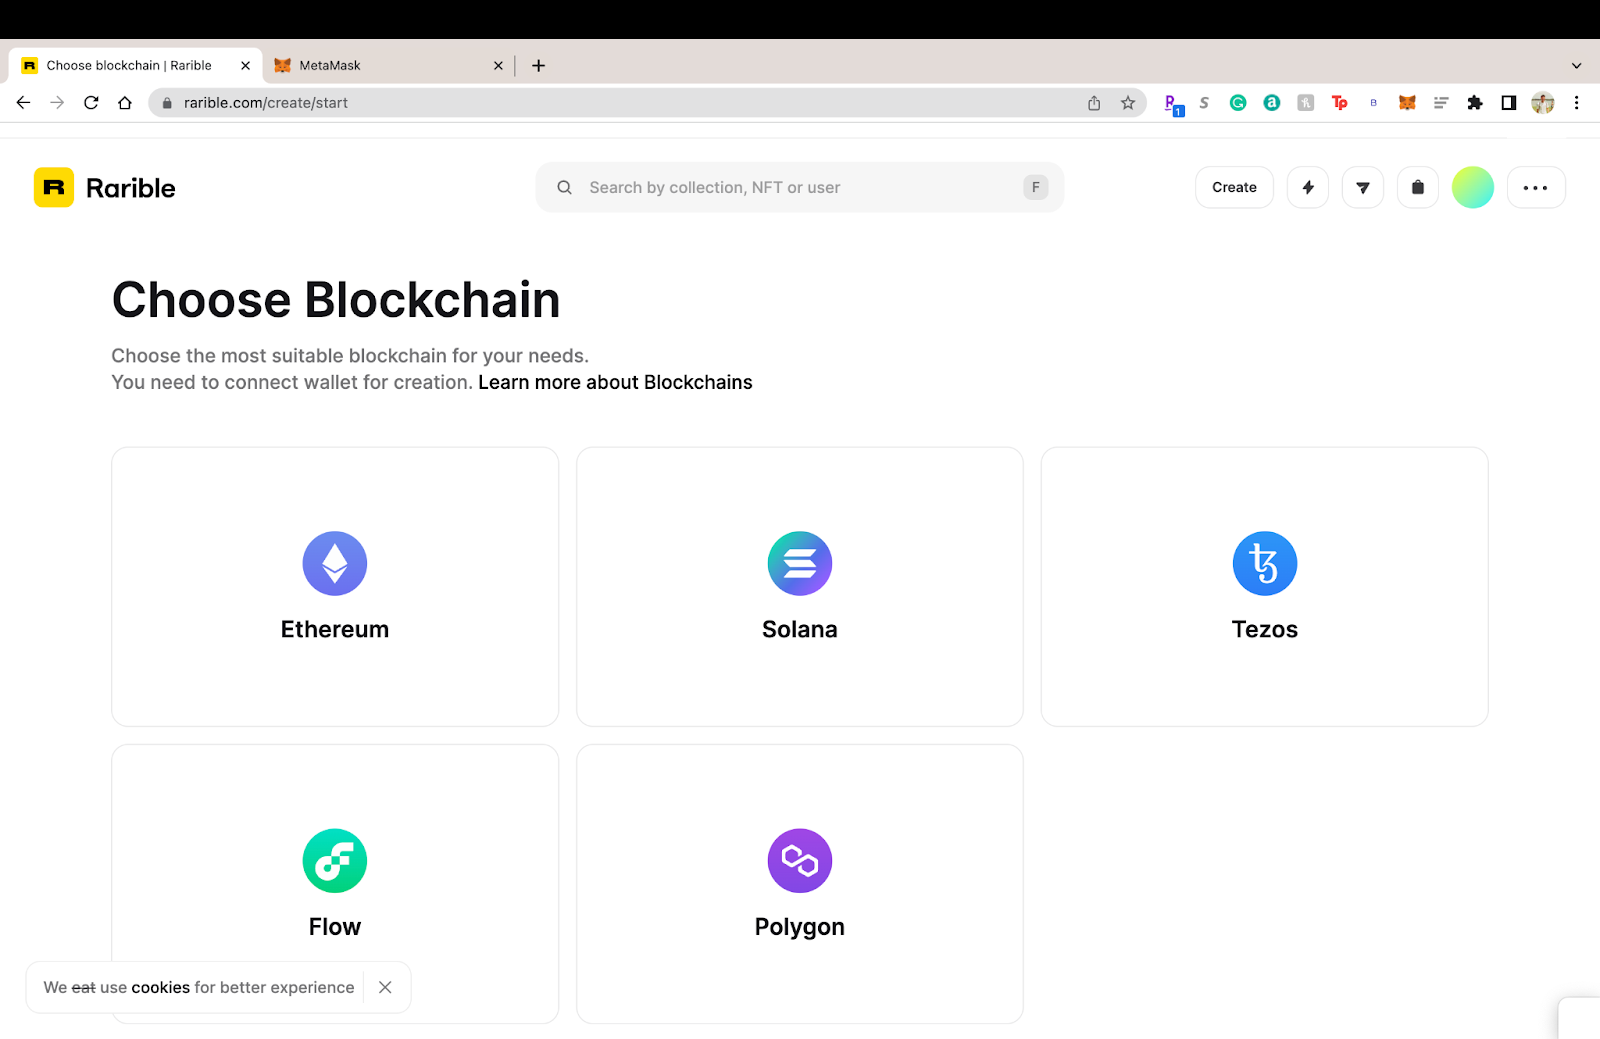1600x1039 pixels.
Task: Go back to the previous page
Action: pyautogui.click(x=24, y=103)
